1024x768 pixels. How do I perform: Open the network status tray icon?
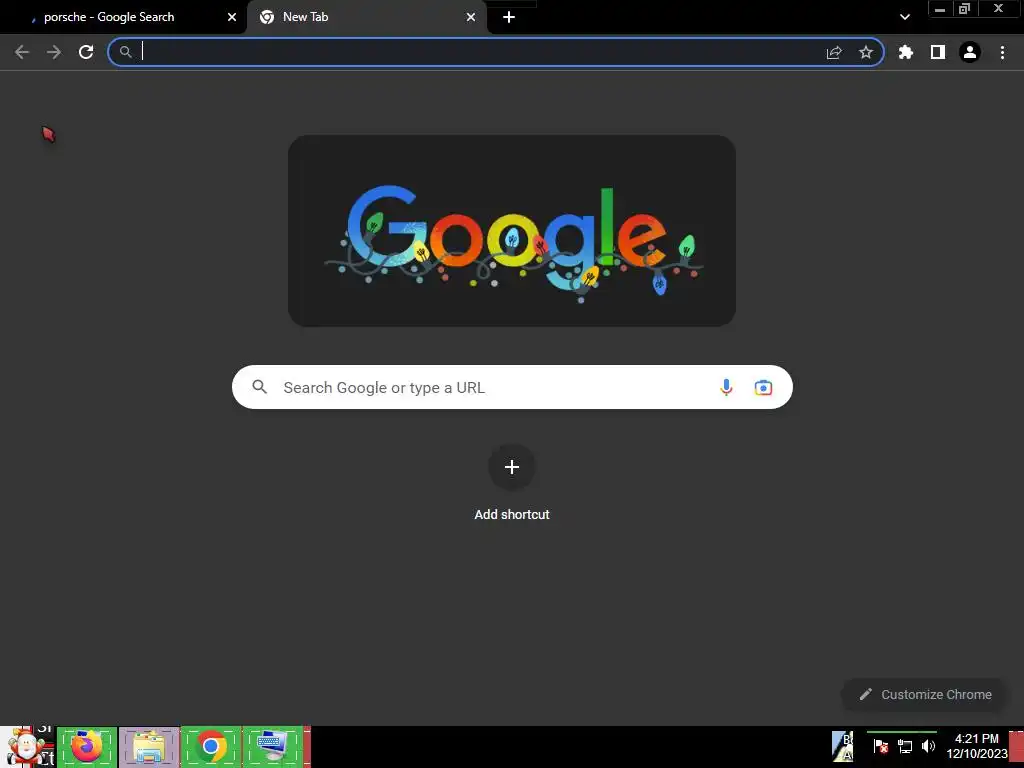905,746
